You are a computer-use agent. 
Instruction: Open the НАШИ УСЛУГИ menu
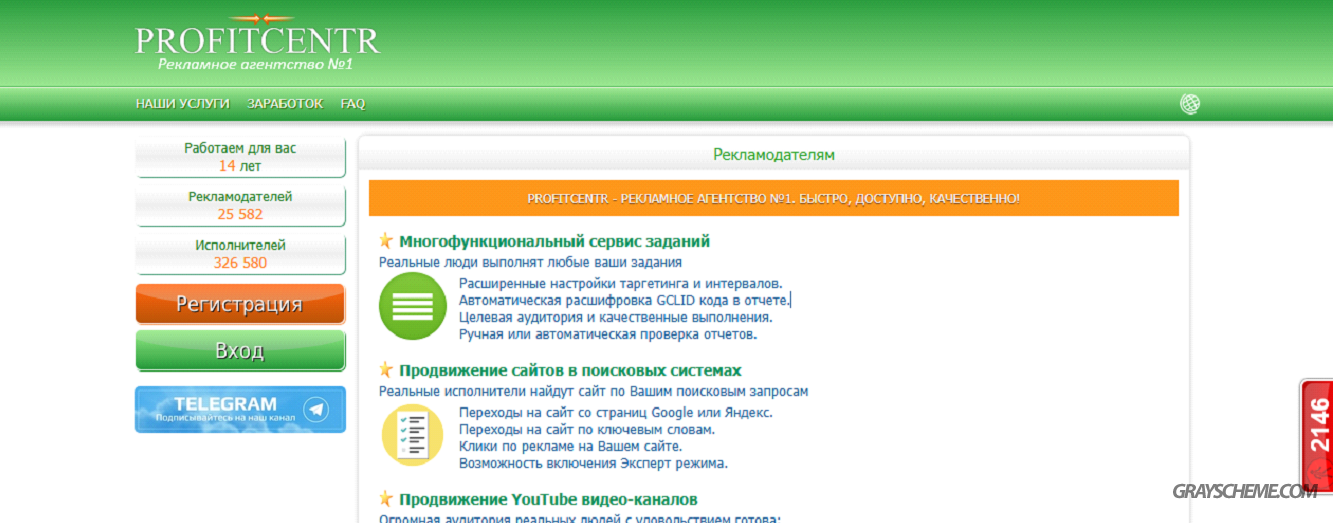183,103
